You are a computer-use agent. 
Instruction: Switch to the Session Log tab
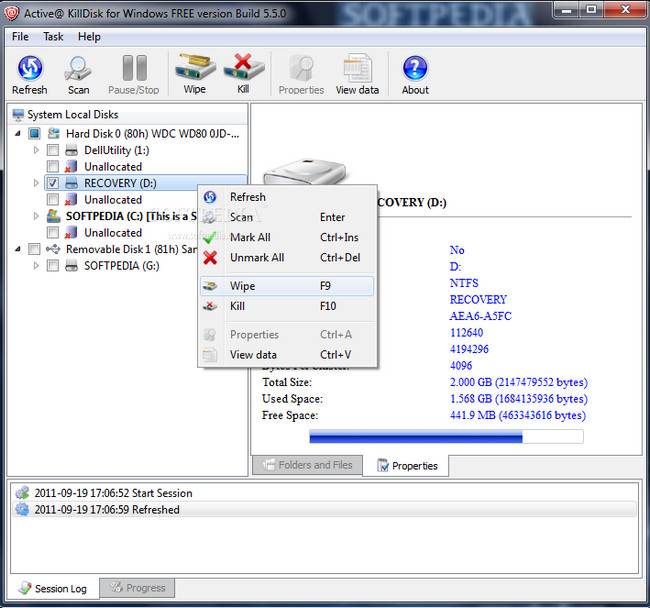[x=53, y=588]
